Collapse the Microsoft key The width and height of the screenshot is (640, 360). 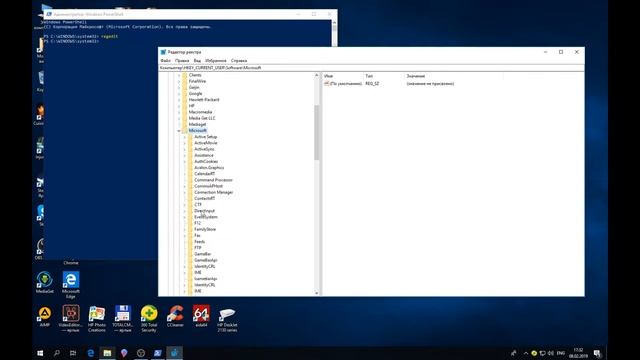(179, 131)
